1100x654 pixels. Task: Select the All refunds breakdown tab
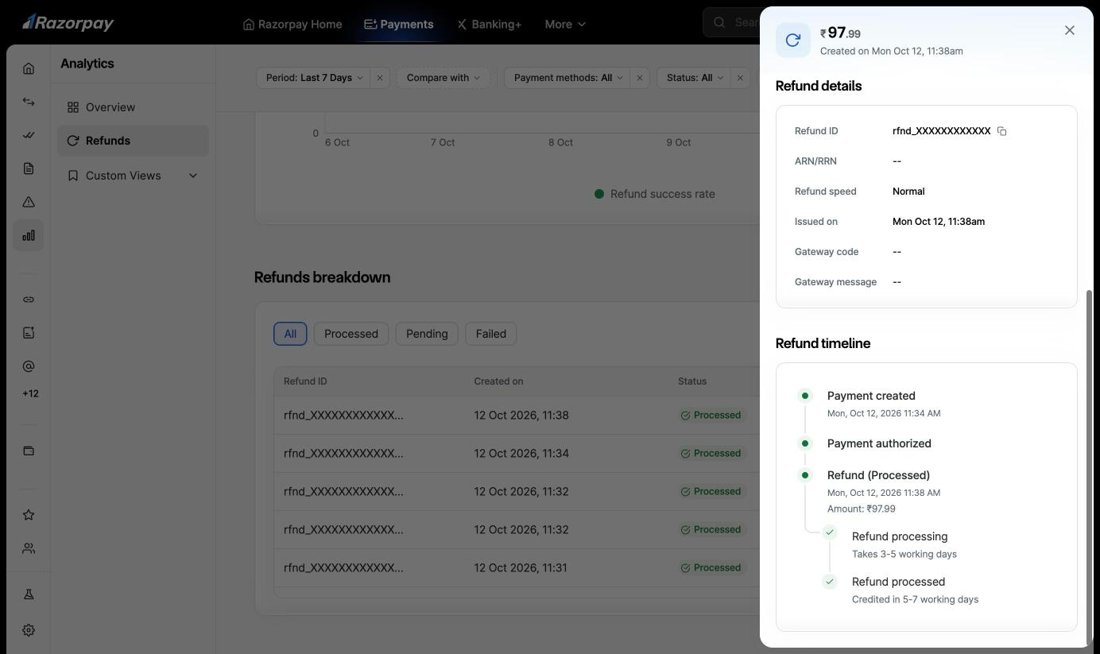pos(290,334)
